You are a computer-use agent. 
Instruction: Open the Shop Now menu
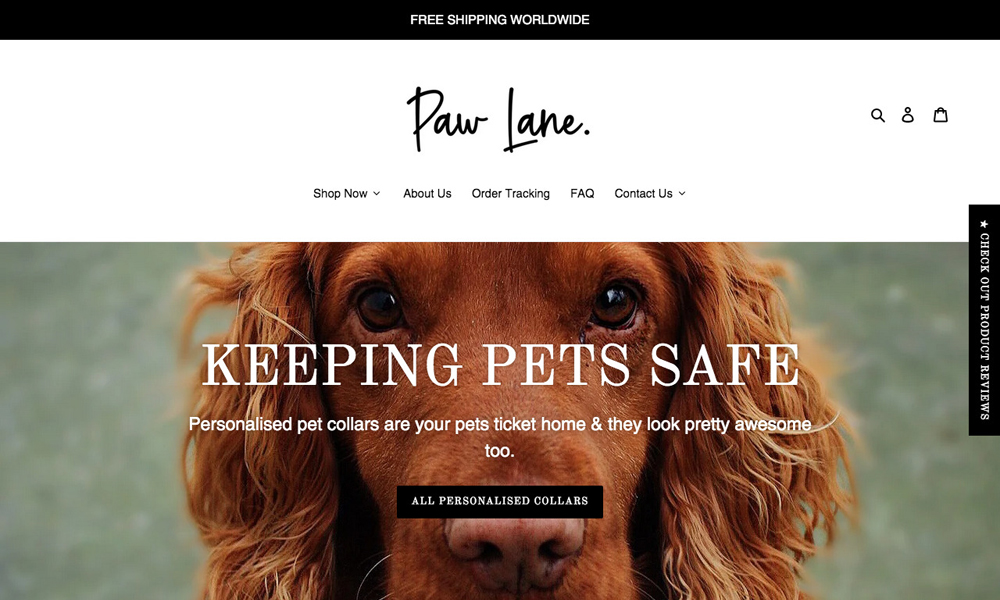click(x=346, y=193)
